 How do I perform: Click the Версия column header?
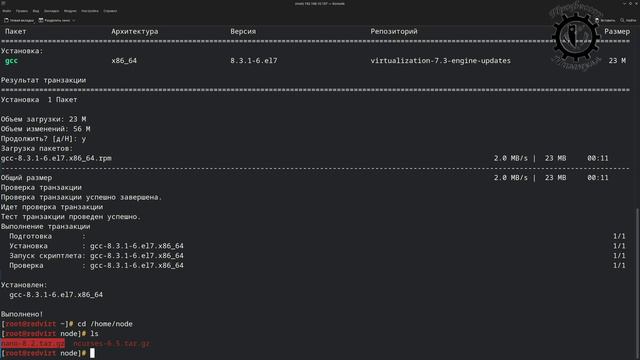click(243, 31)
